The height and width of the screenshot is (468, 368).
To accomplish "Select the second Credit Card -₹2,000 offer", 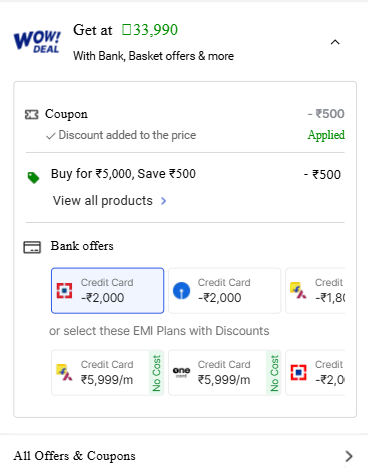I will 225,291.
